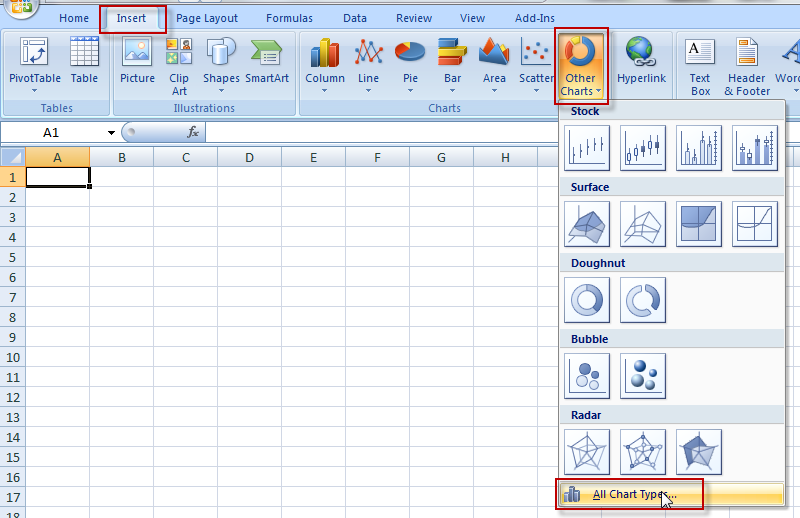Select the 3-D Surface chart
This screenshot has width=800, height=518.
[x=587, y=224]
